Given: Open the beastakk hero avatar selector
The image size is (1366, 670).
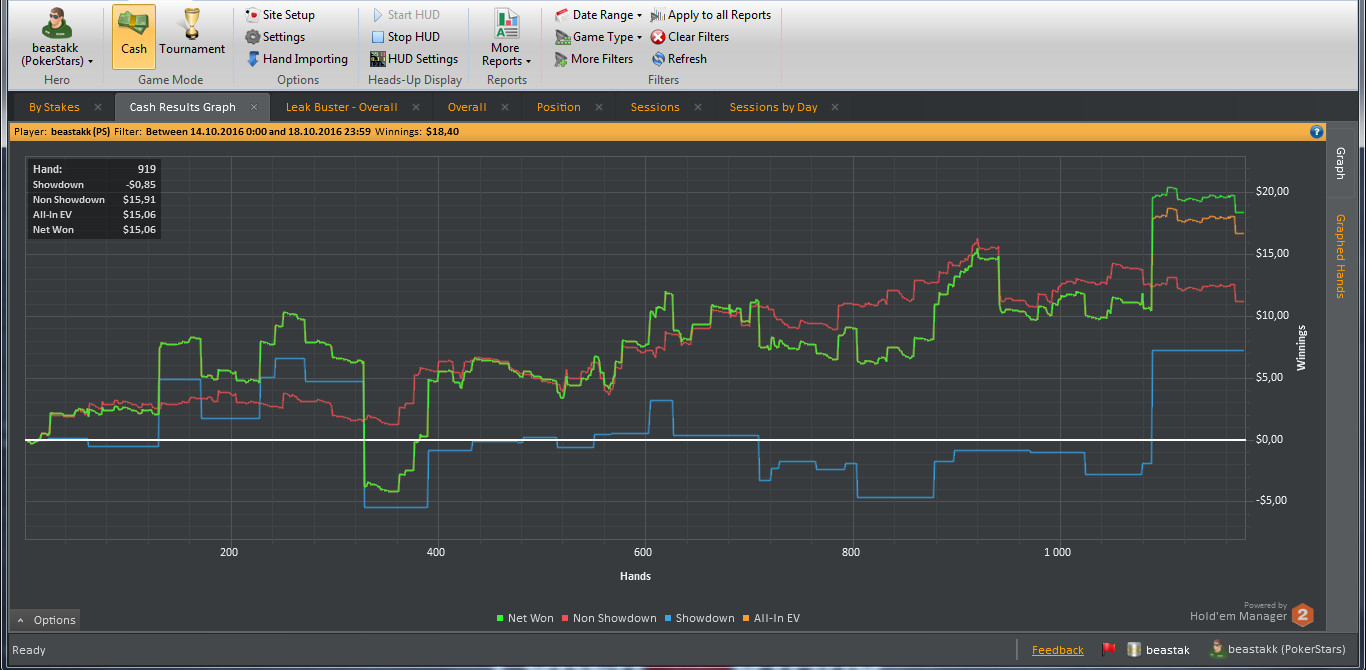Looking at the screenshot, I should click(x=57, y=37).
